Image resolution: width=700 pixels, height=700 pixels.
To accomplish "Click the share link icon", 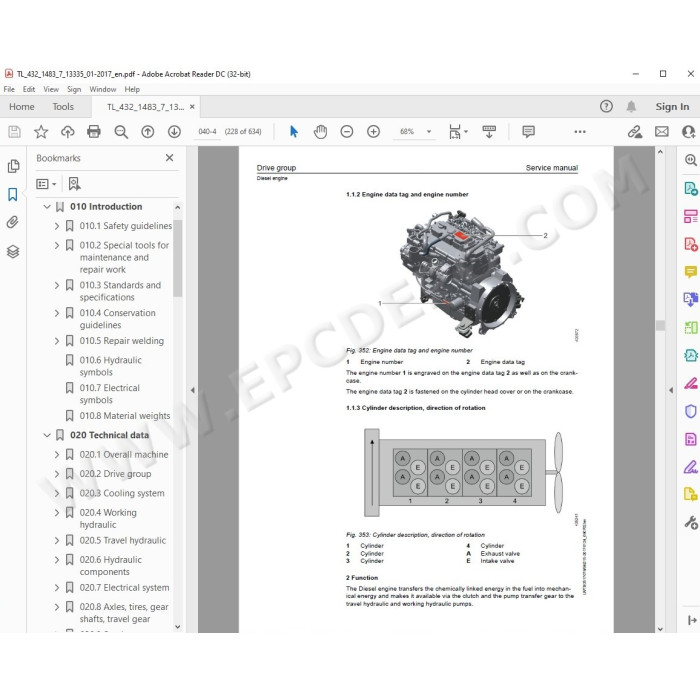I will [635, 132].
